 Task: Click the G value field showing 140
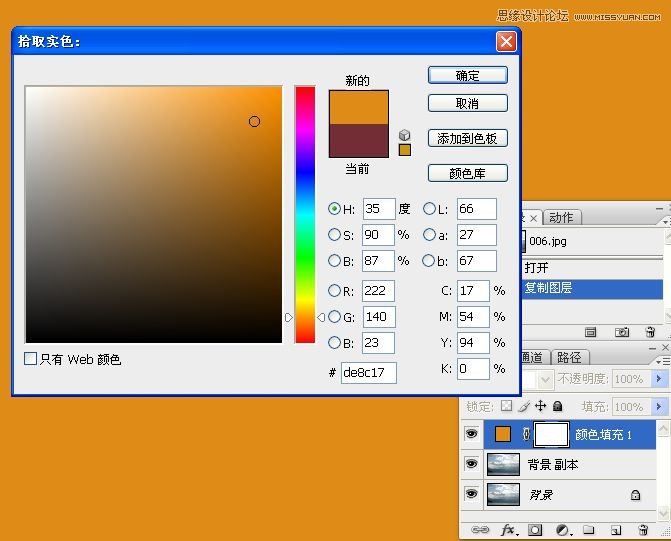click(x=378, y=317)
